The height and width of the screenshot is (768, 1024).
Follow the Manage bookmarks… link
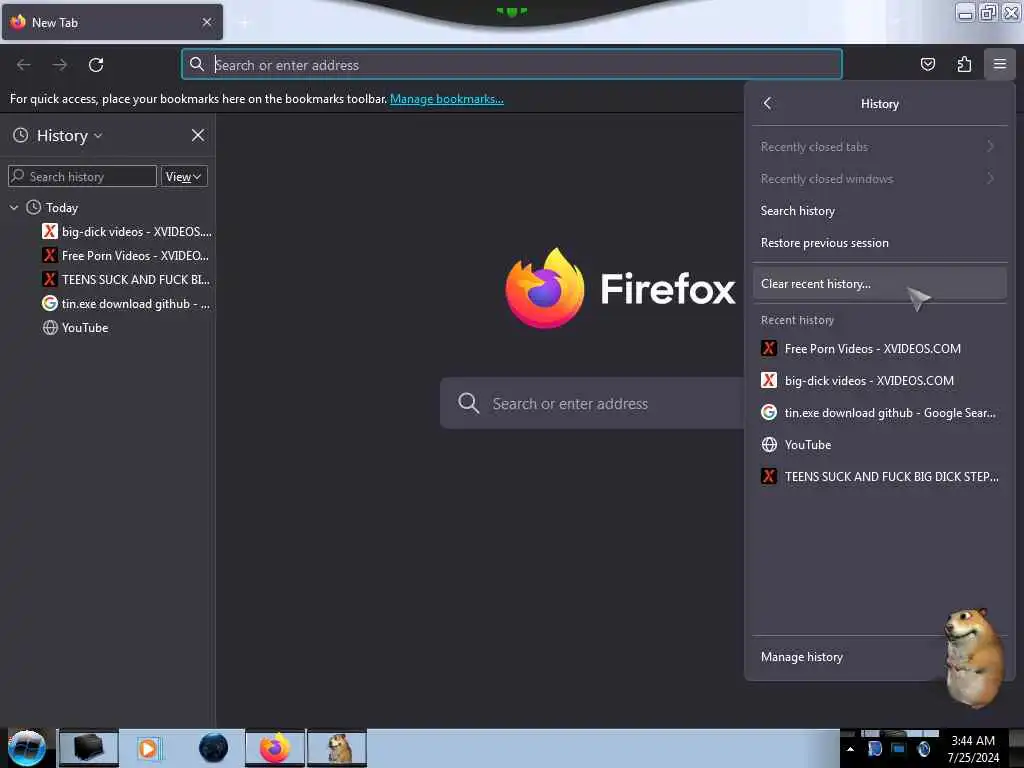point(447,99)
